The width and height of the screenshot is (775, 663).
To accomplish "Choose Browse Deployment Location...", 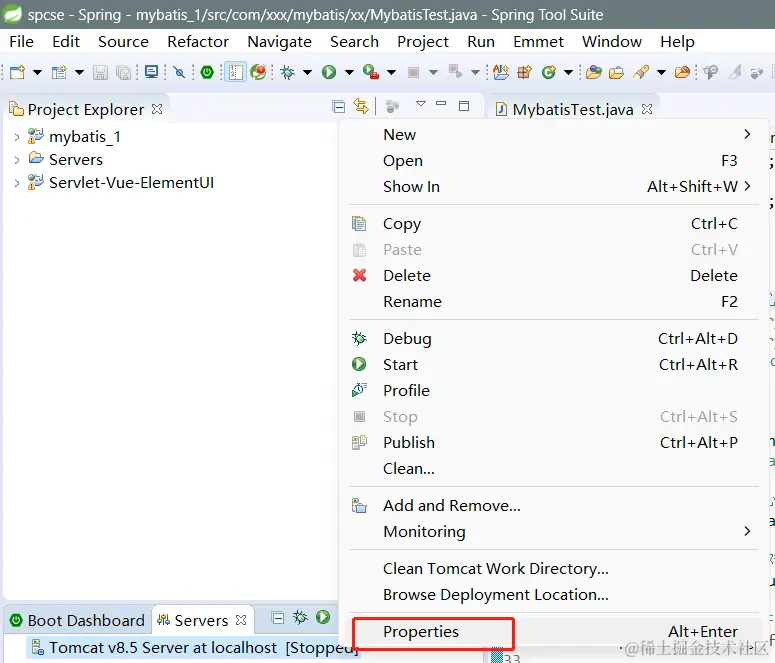I will click(554, 595).
